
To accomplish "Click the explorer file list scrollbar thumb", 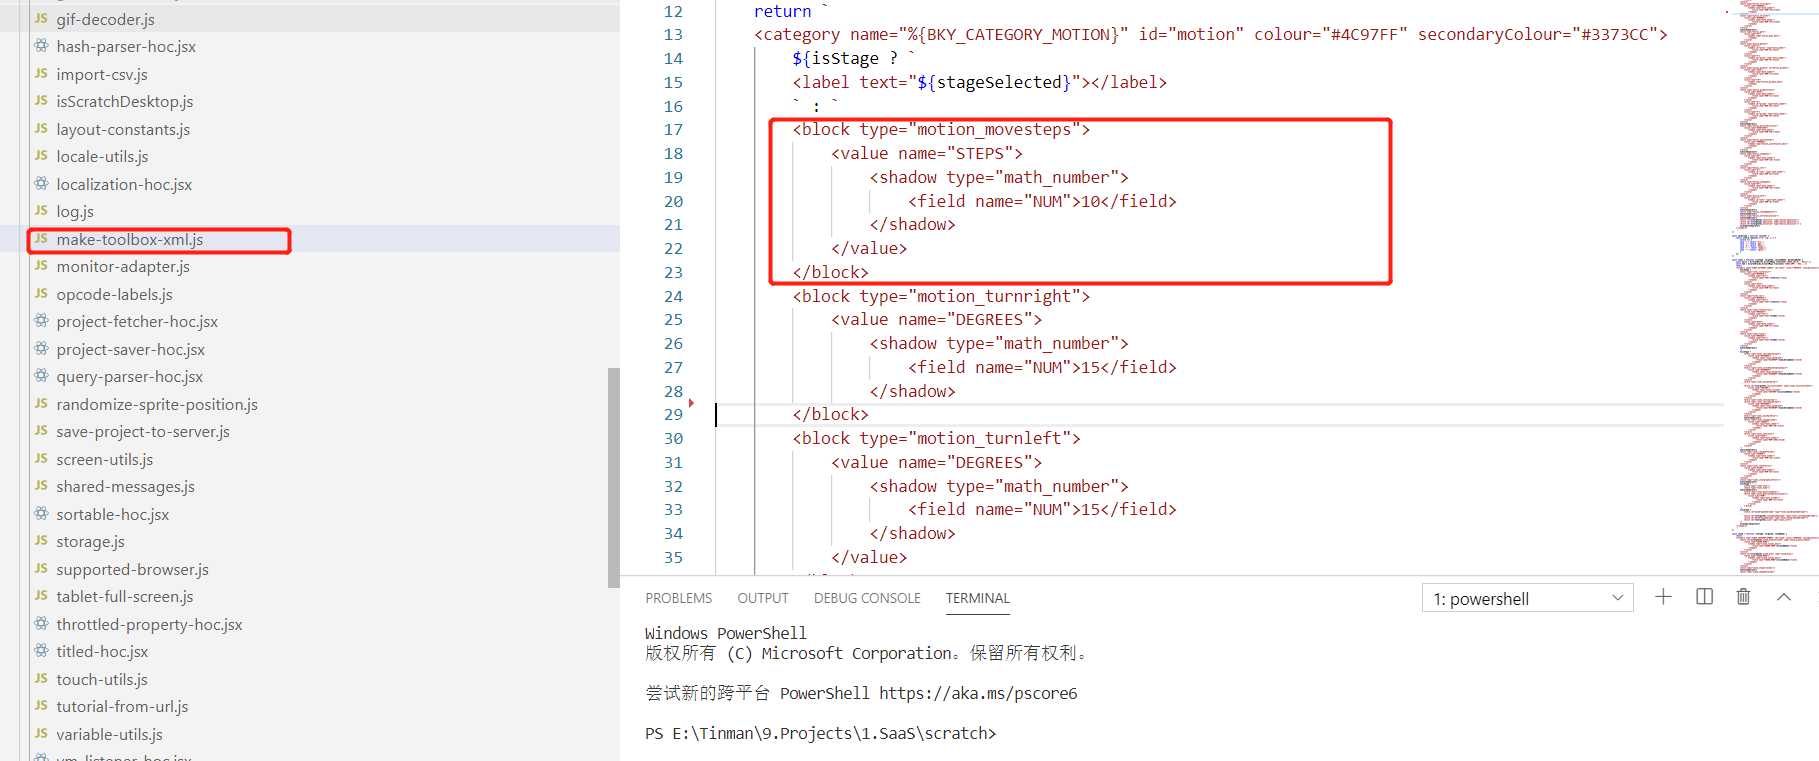I will pos(613,478).
